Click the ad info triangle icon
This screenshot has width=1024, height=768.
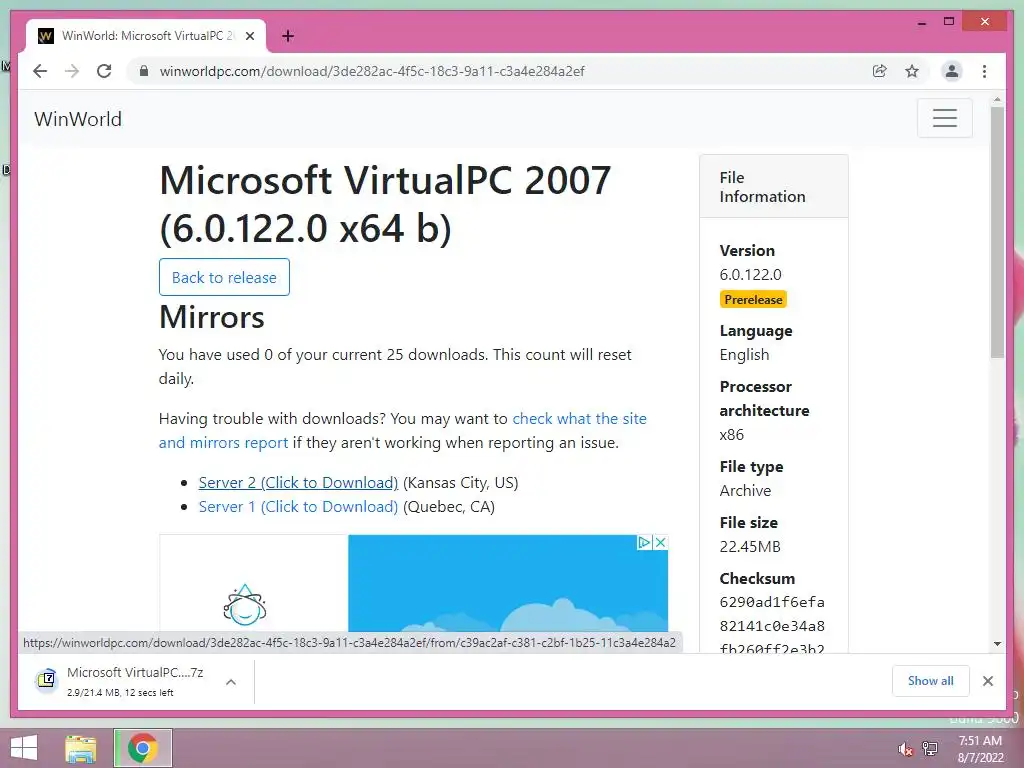pos(644,542)
